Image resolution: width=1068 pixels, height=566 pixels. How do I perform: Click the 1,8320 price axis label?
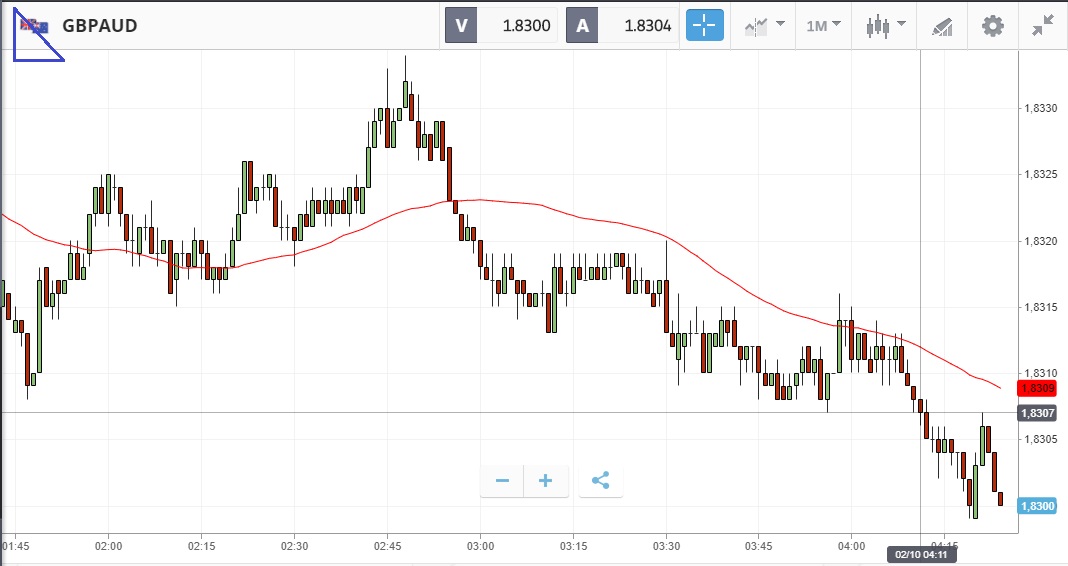tap(1040, 241)
